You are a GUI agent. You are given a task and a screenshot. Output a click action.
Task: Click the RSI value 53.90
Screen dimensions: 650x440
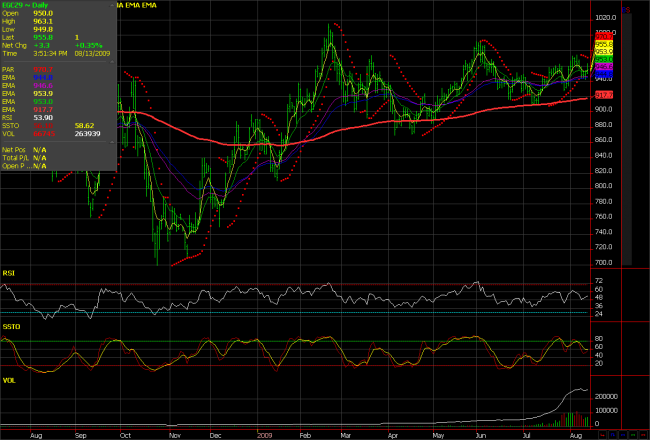[x=43, y=118]
